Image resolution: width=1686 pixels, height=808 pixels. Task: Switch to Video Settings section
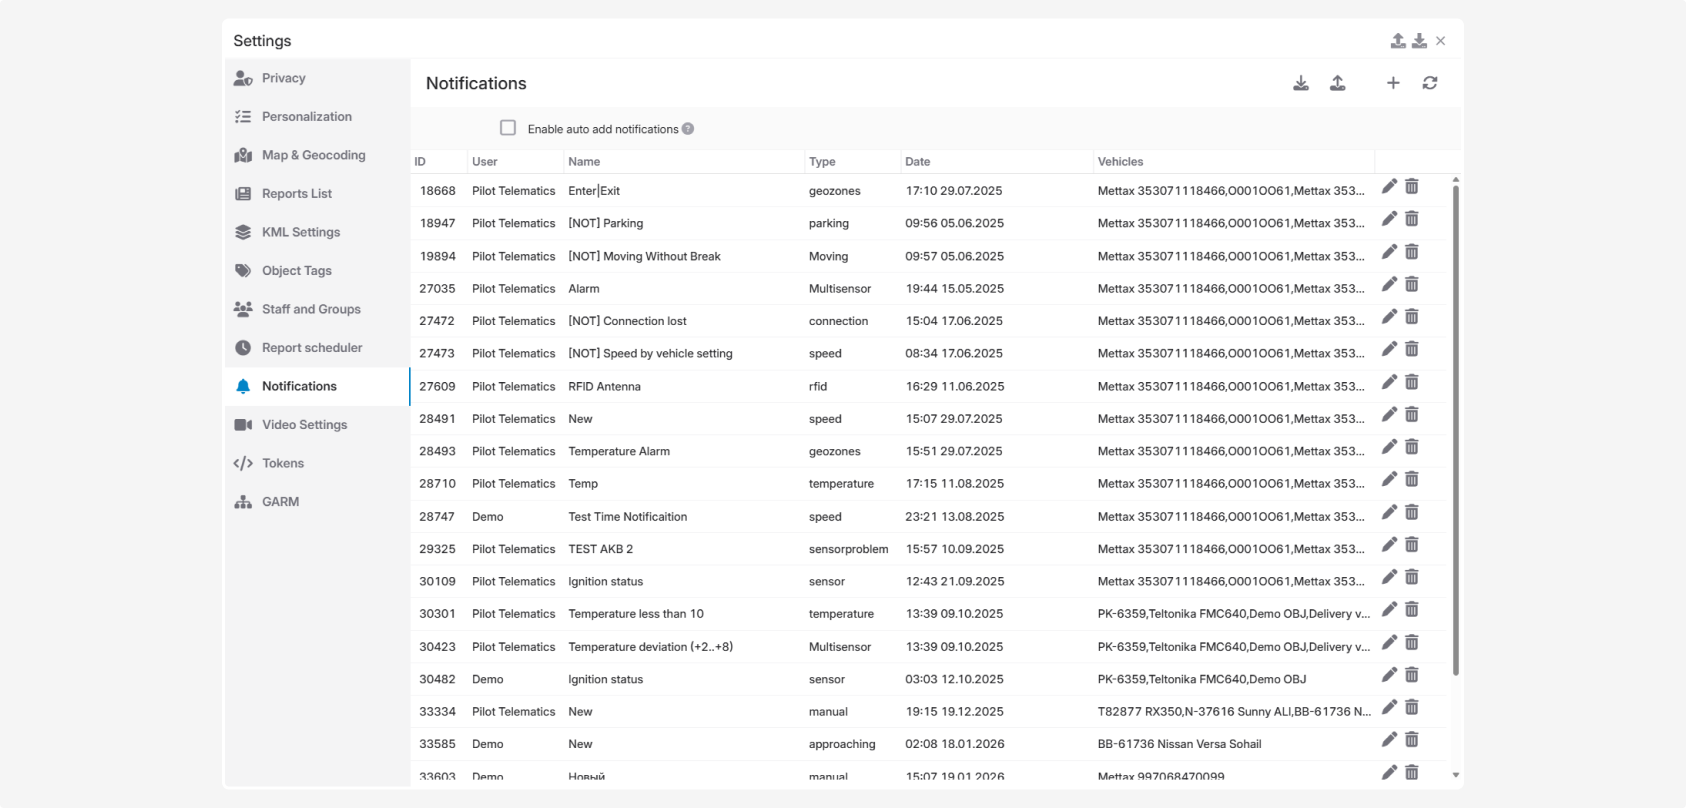pyautogui.click(x=304, y=425)
